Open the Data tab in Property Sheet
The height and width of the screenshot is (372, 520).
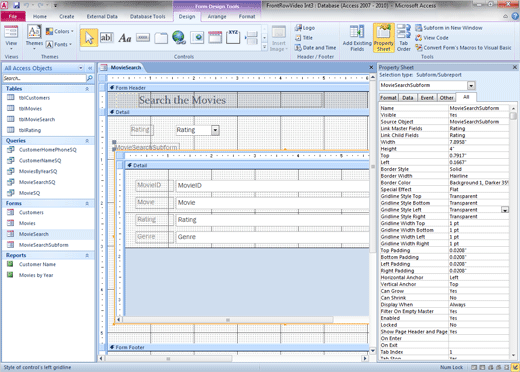pyautogui.click(x=407, y=98)
